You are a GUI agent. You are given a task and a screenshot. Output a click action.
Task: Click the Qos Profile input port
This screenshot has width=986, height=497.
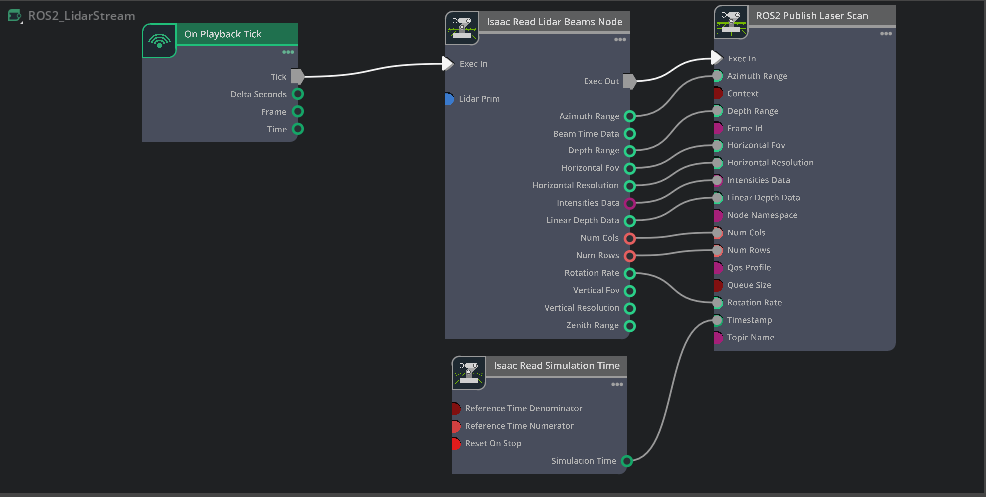(x=718, y=267)
